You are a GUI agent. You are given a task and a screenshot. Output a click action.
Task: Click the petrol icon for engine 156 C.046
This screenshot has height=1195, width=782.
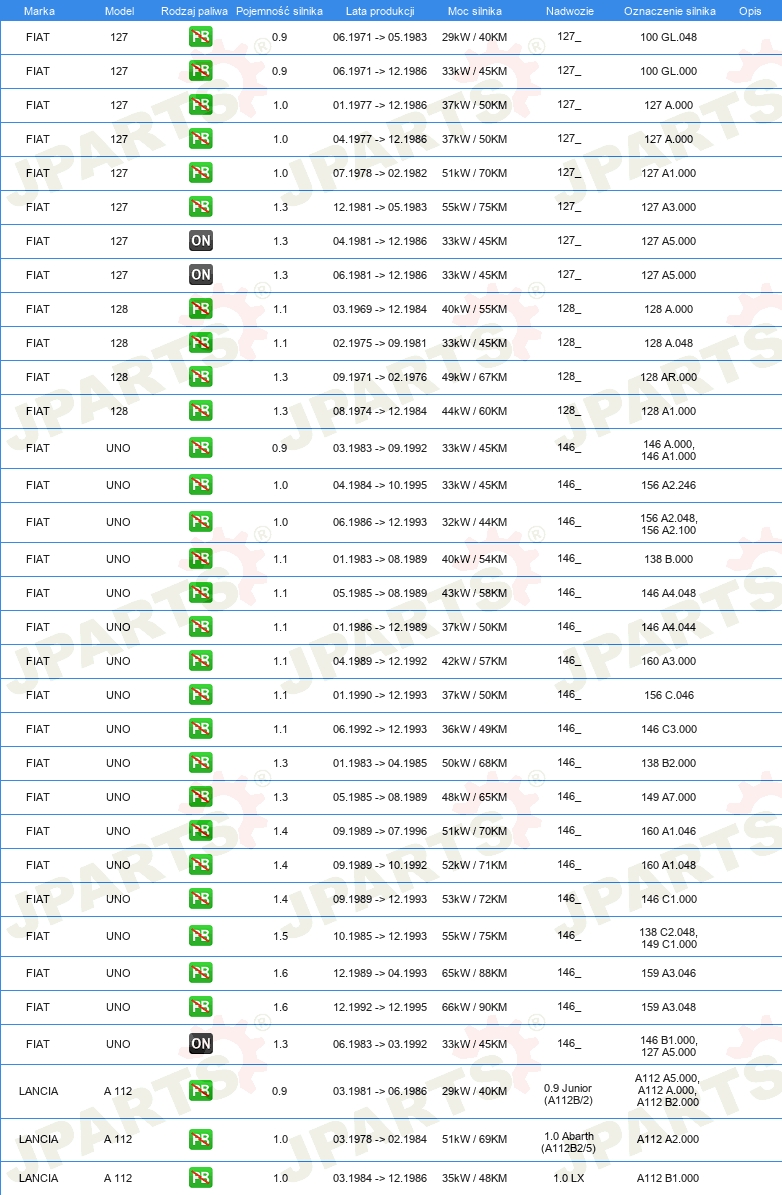point(200,694)
